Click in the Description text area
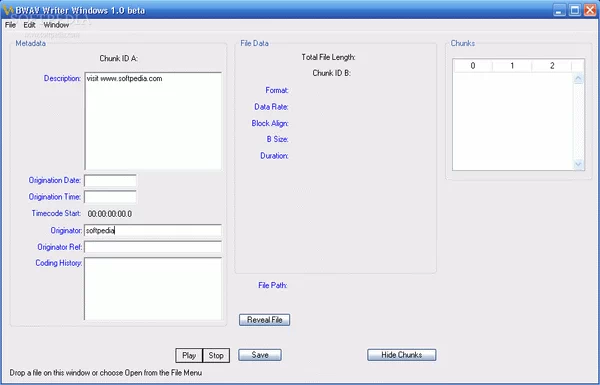The image size is (600, 385). [x=153, y=121]
